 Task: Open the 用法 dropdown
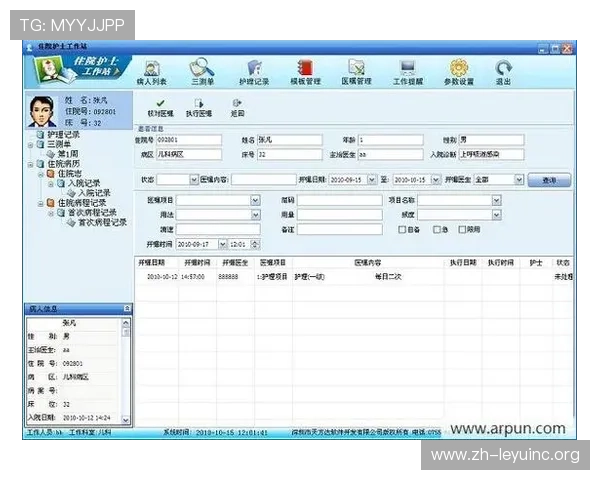click(255, 215)
